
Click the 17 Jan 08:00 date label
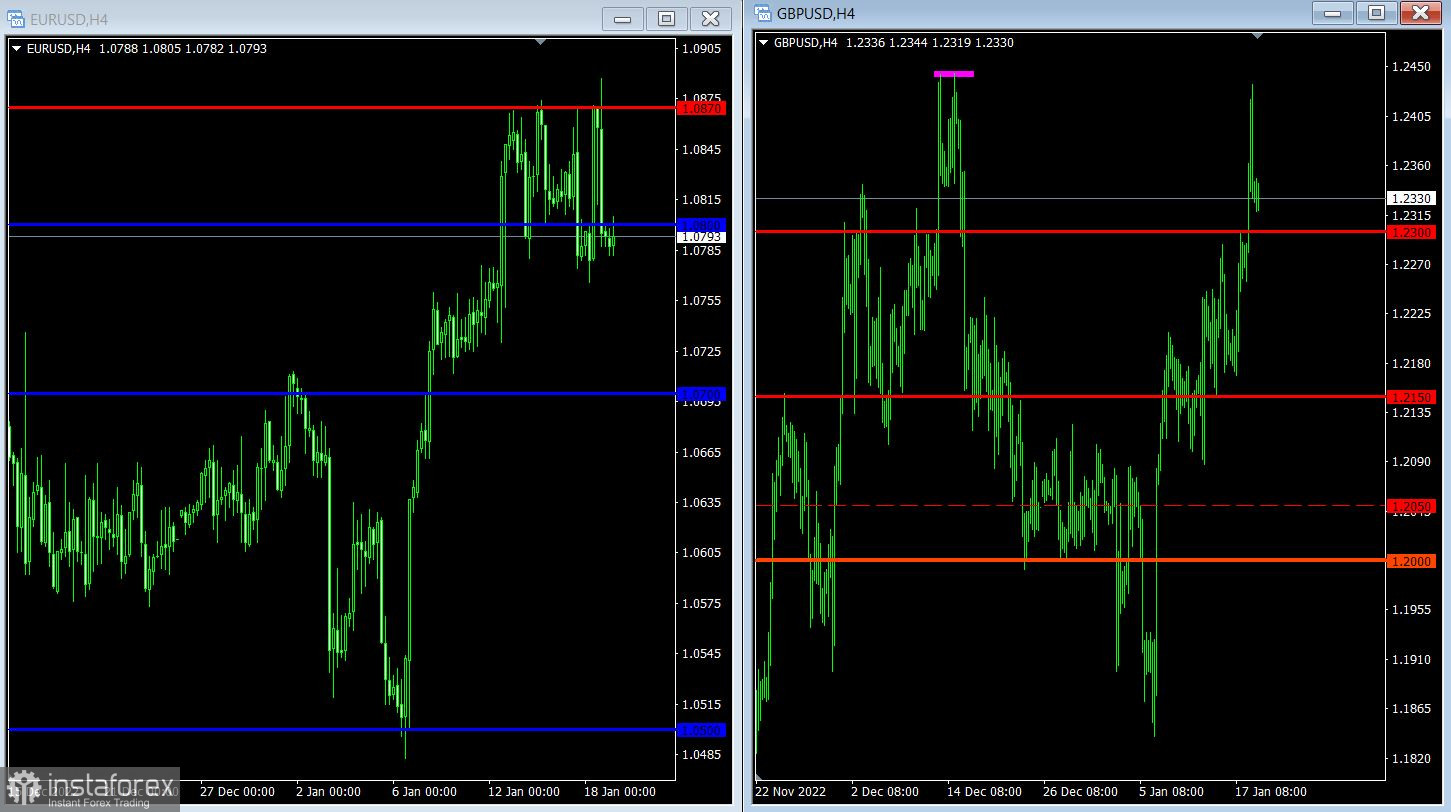tap(1273, 792)
